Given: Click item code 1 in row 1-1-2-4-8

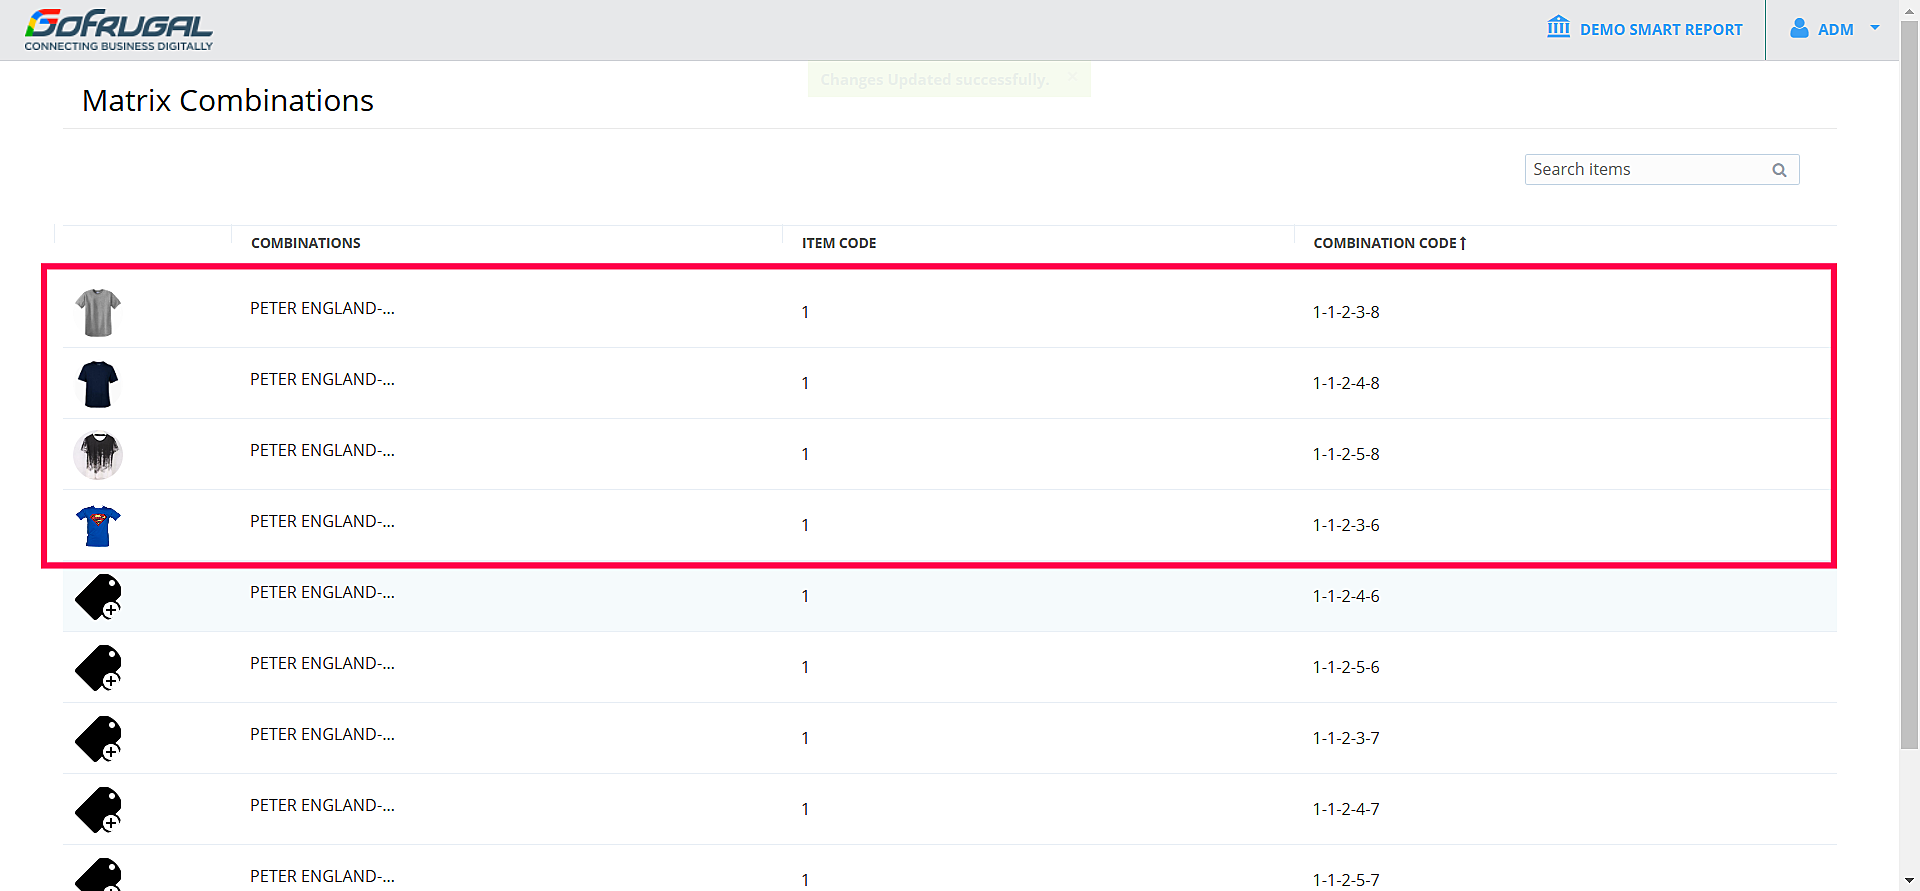Looking at the screenshot, I should pyautogui.click(x=805, y=383).
